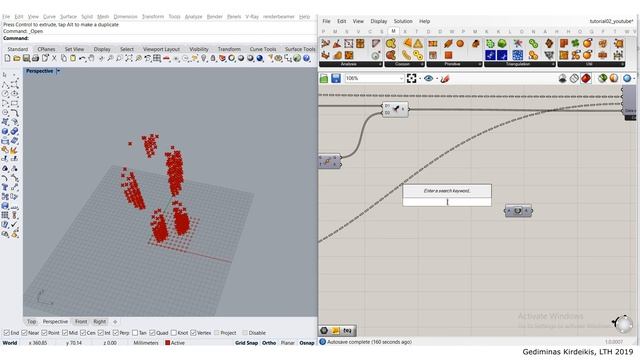Click the Zoom Extents frame icon in Grasshopper
Screen dimensions: 640x360
click(x=411, y=78)
